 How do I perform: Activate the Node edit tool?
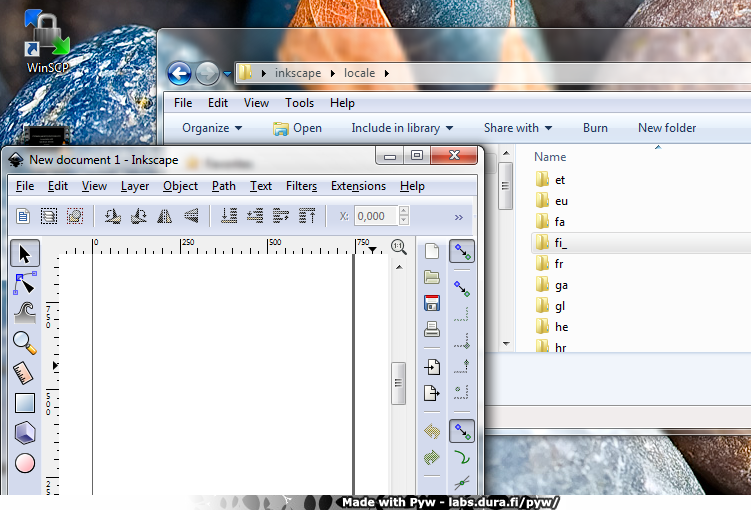(25, 283)
